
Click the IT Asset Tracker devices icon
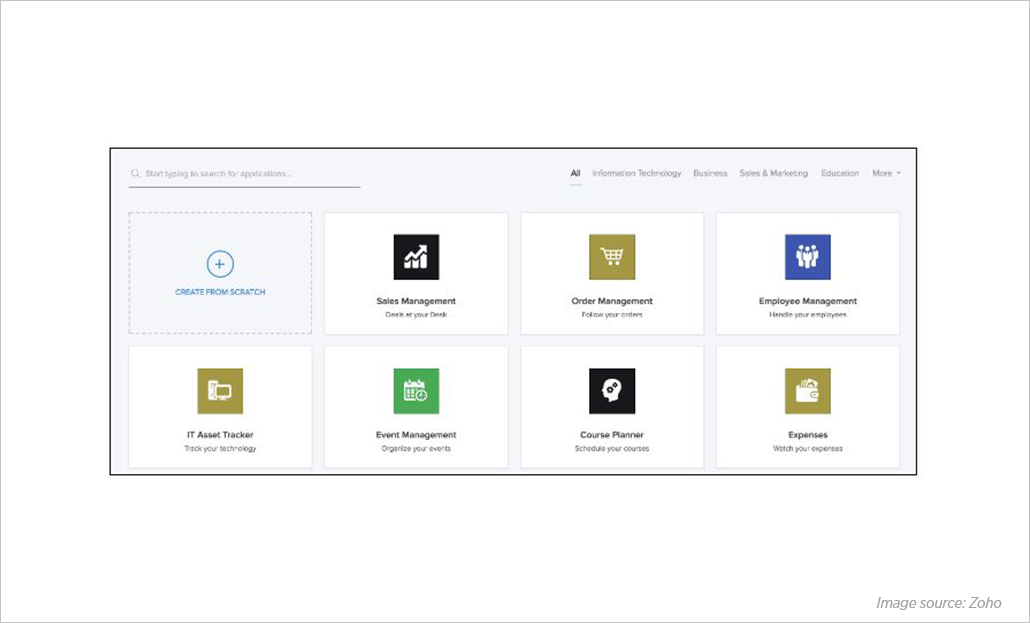point(220,391)
